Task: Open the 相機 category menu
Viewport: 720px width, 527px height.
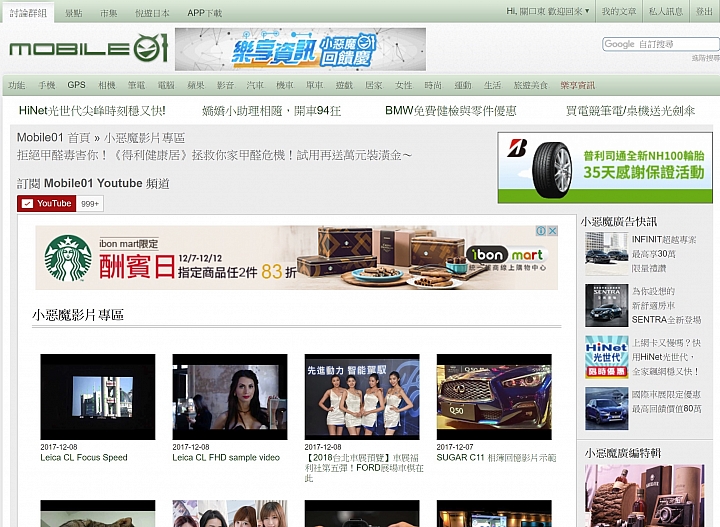Action: coord(107,85)
